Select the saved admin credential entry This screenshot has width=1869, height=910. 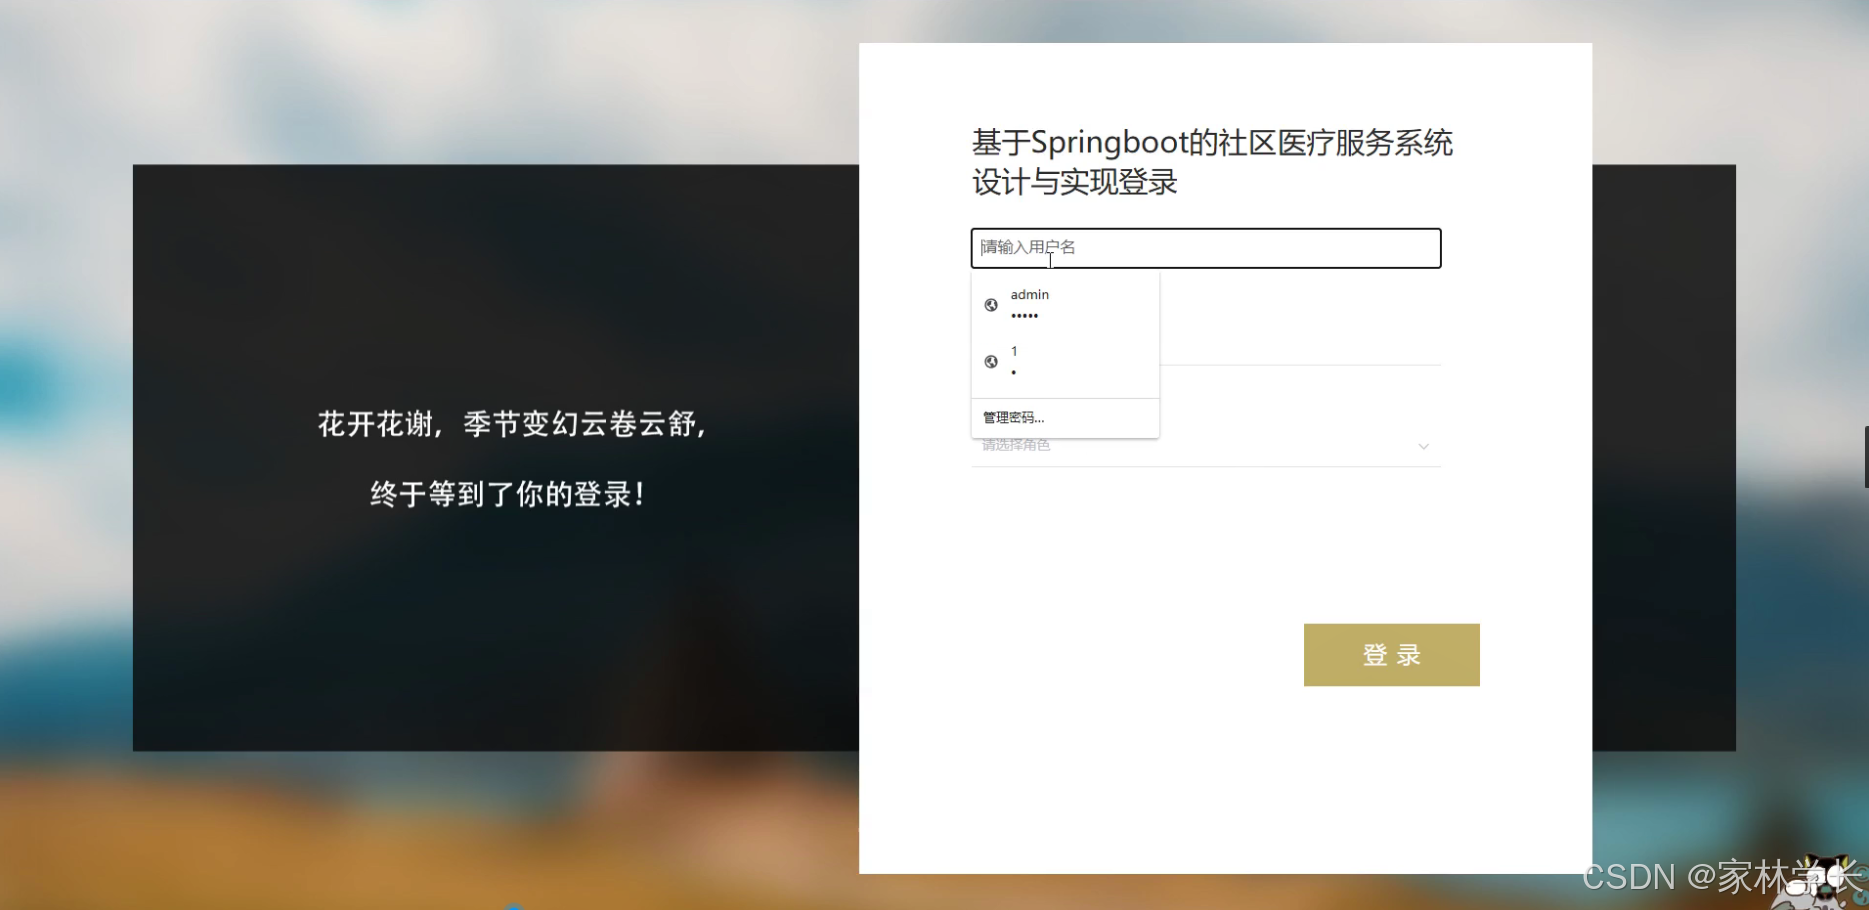pos(1065,305)
